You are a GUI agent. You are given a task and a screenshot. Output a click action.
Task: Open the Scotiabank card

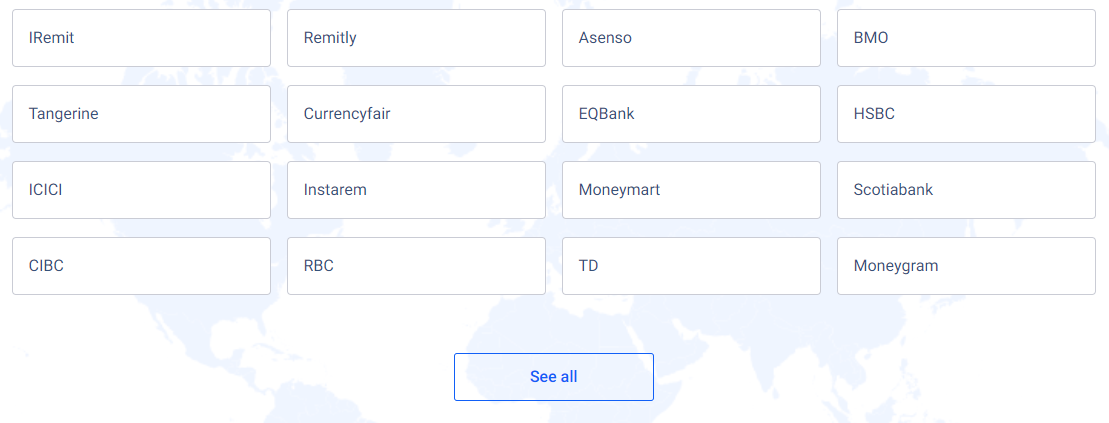(x=966, y=190)
